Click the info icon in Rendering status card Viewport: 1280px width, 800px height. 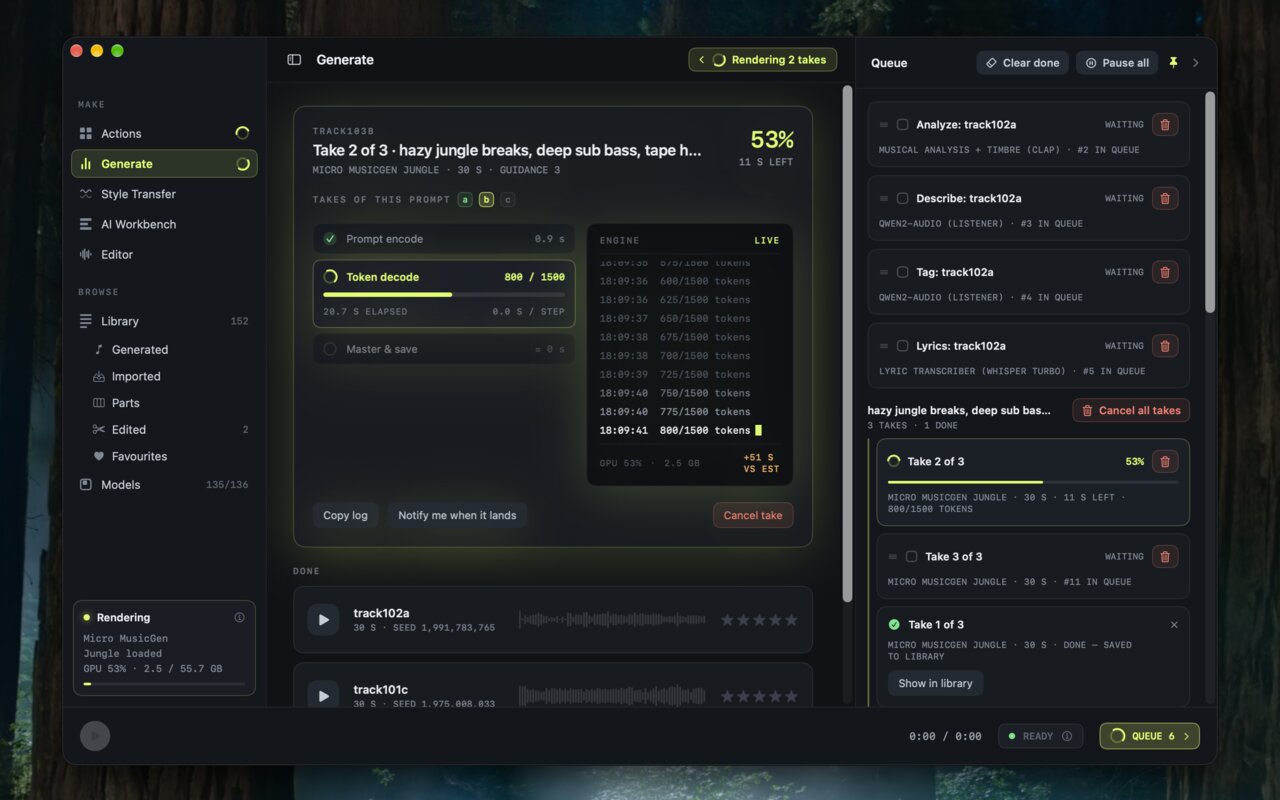coord(239,617)
